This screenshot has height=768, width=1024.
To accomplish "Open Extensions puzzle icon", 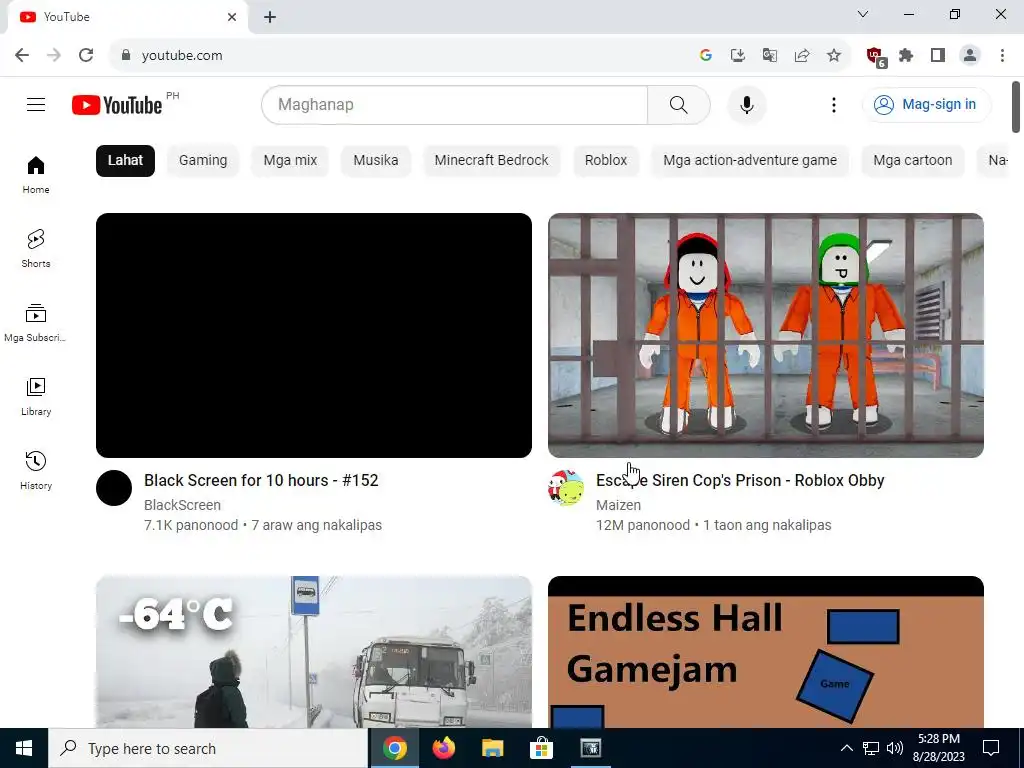I will tap(906, 55).
